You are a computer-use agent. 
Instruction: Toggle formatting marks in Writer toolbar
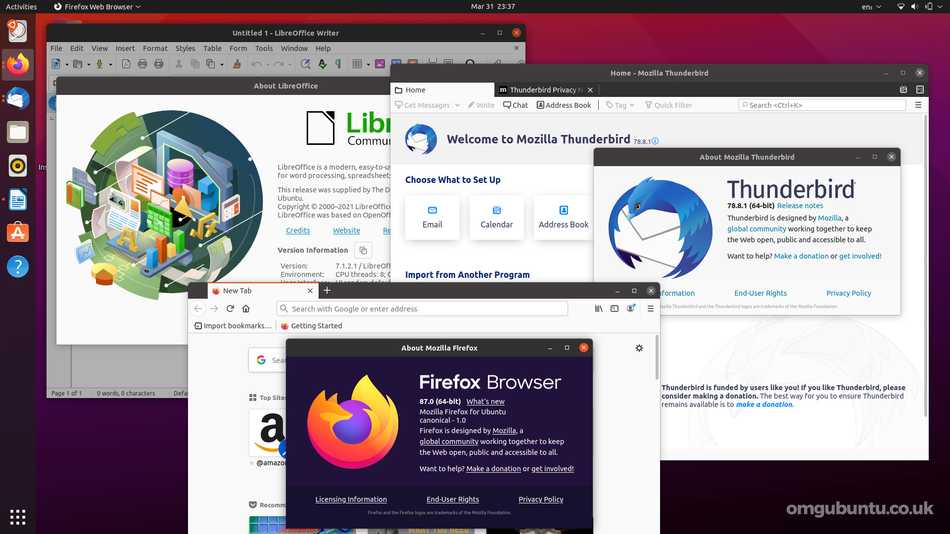pyautogui.click(x=339, y=64)
